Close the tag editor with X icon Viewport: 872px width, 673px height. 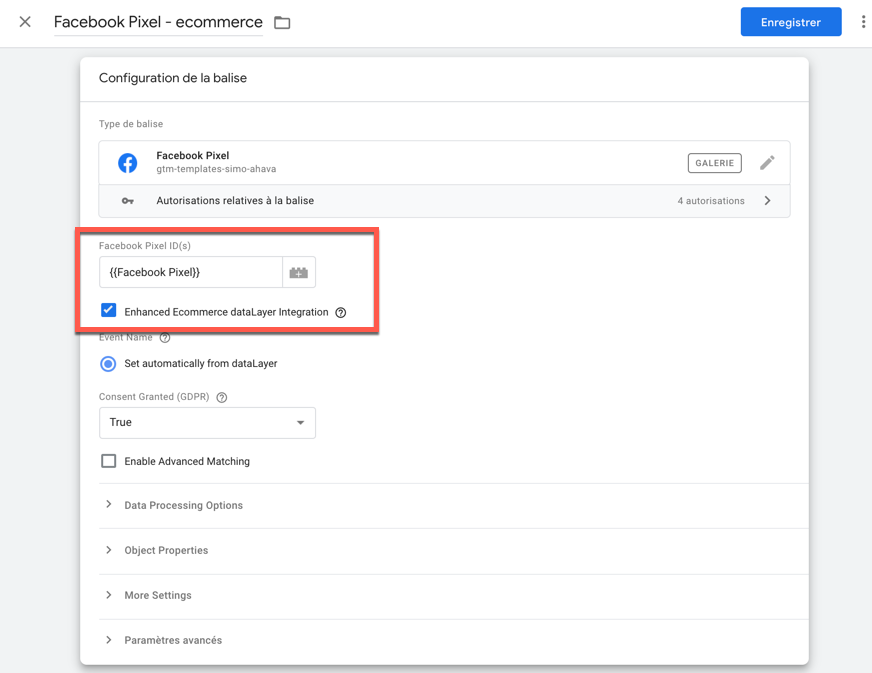click(25, 22)
